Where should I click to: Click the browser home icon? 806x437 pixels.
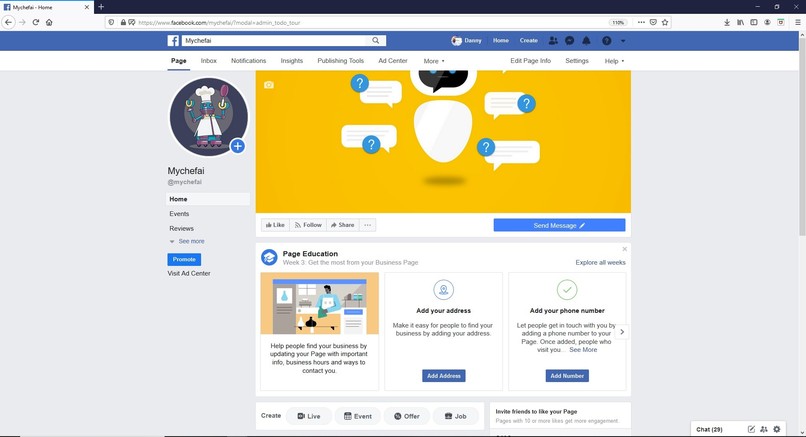(49, 22)
